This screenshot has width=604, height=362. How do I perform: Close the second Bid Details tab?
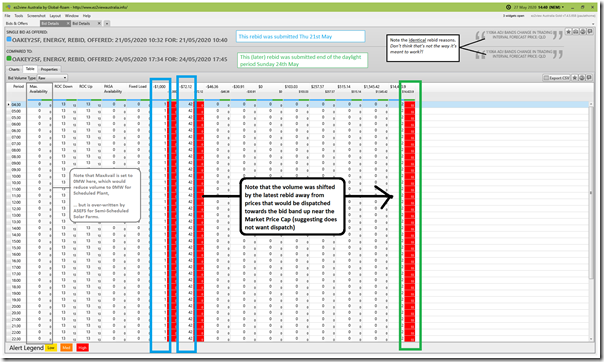point(99,23)
